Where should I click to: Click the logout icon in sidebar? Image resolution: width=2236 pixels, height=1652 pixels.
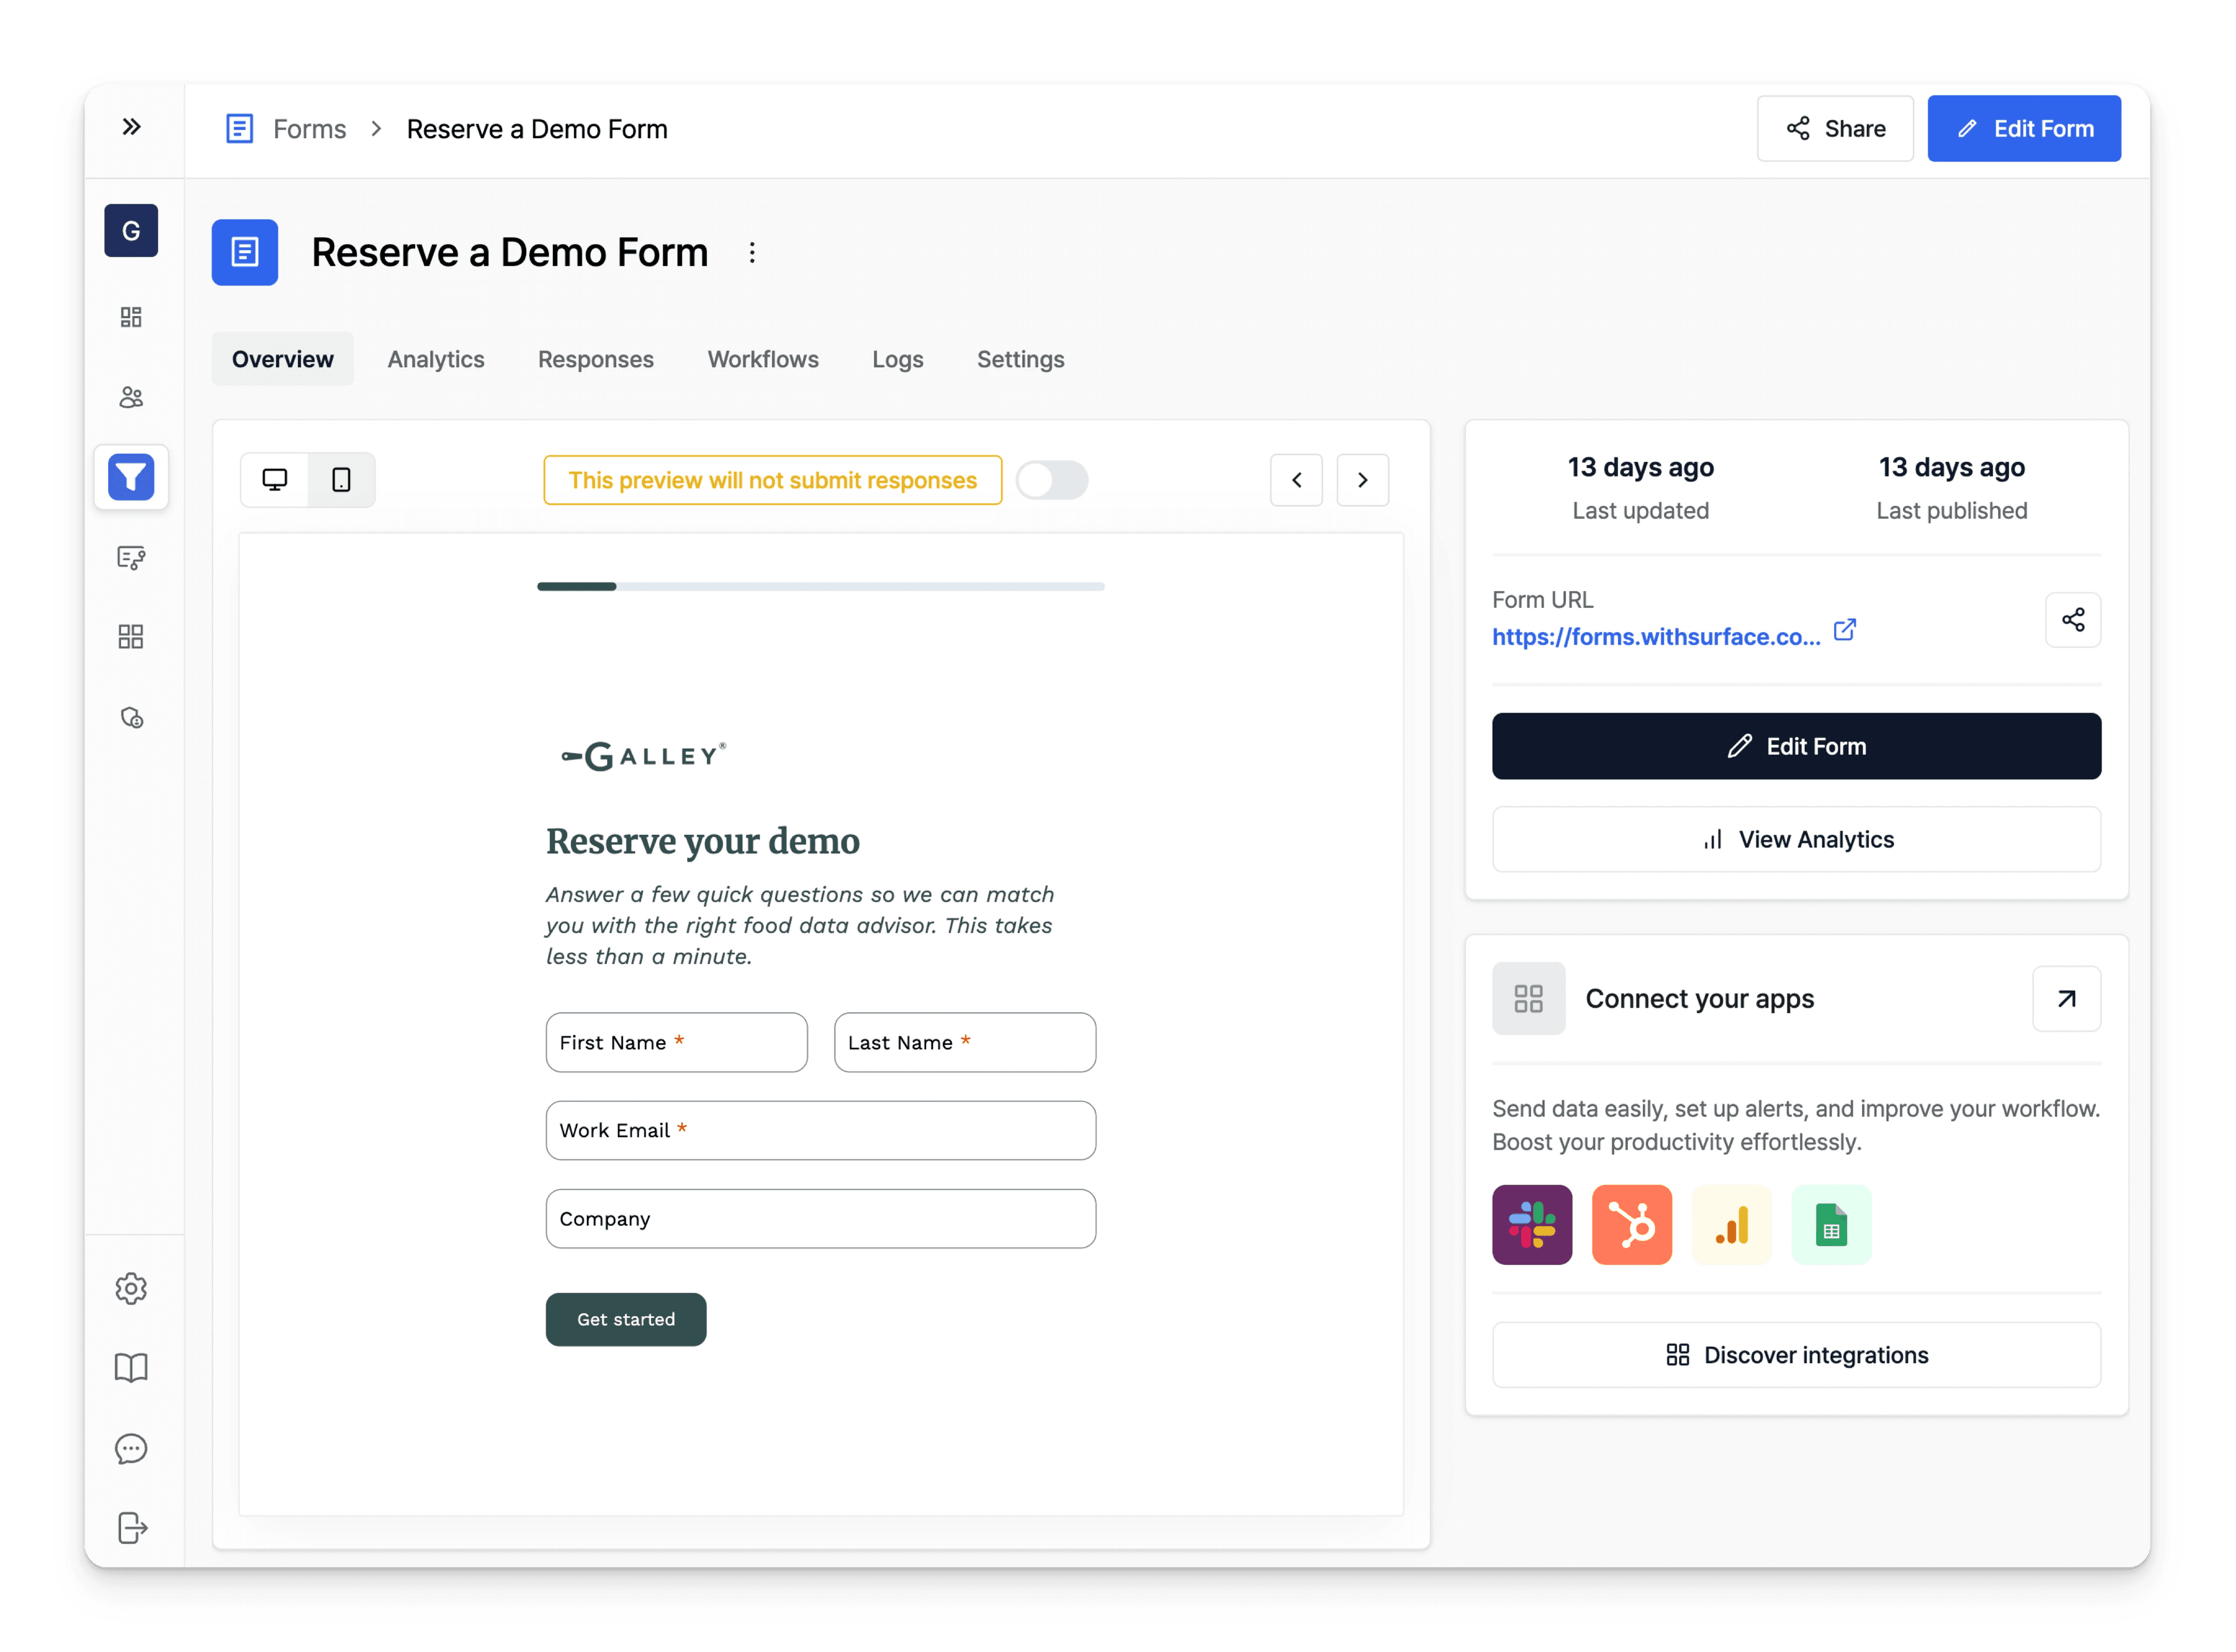pyautogui.click(x=131, y=1527)
